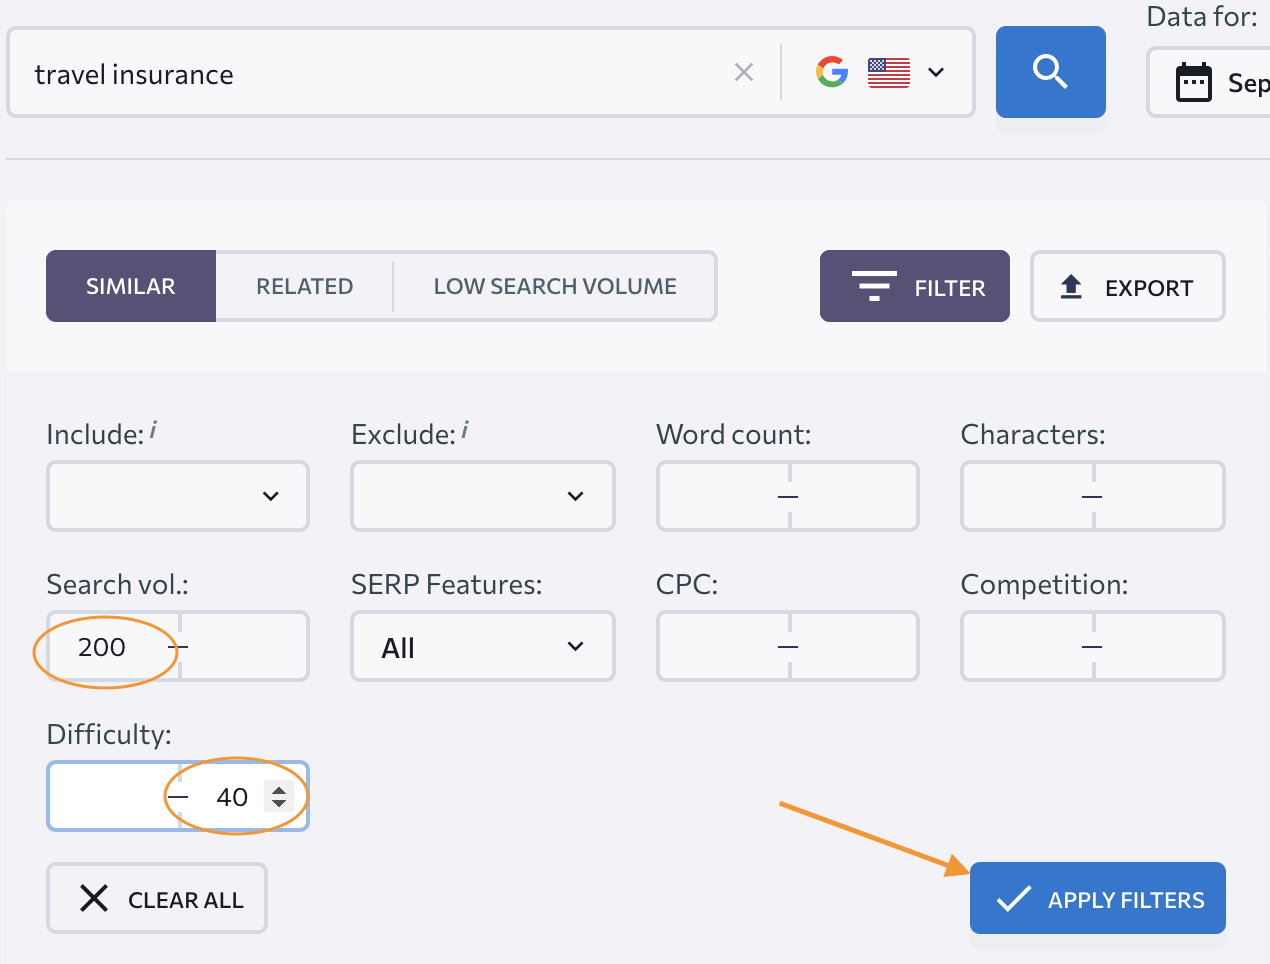Screen dimensions: 1270x964
Task: Open the SERP Features dropdown showing All
Action: [x=482, y=646]
